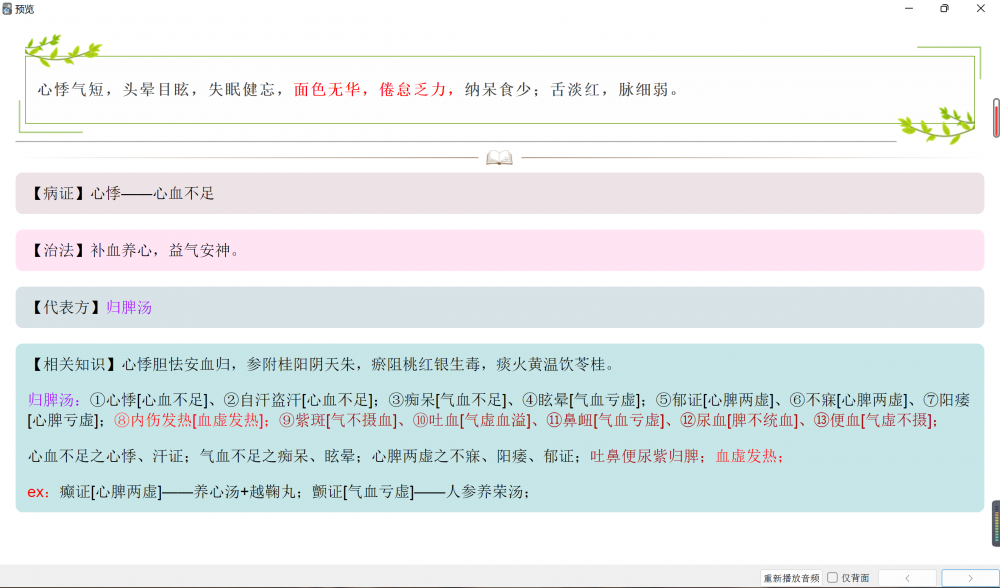
Task: Click text ④眩晕[气血亏虚]
Action: click(x=580, y=401)
